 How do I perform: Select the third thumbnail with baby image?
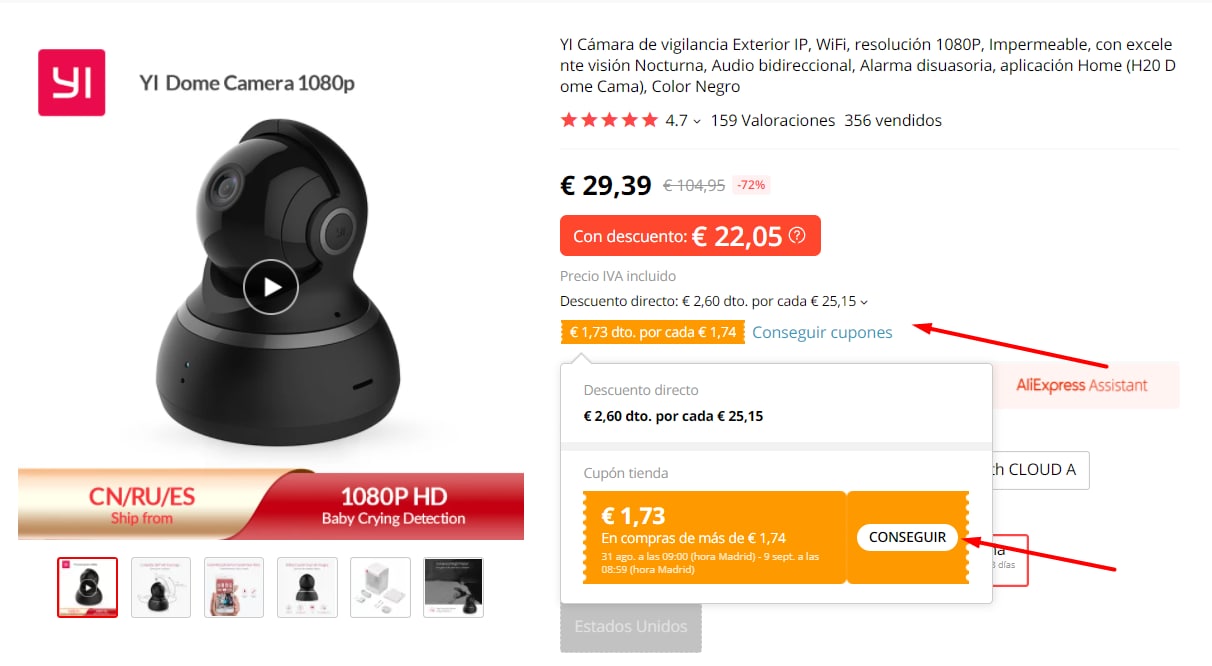234,587
